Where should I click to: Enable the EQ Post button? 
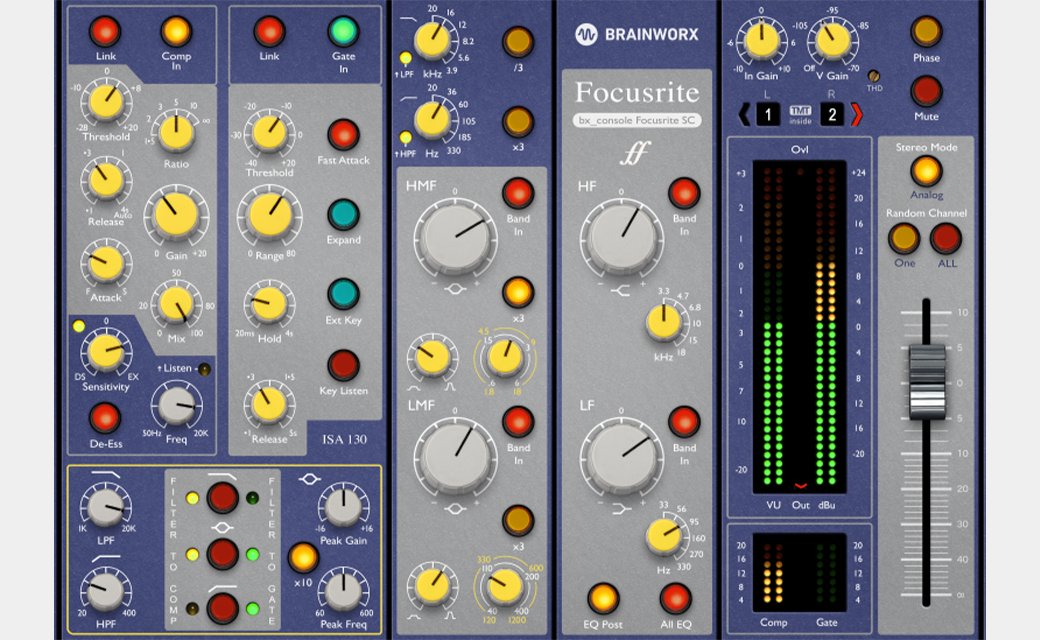(602, 598)
